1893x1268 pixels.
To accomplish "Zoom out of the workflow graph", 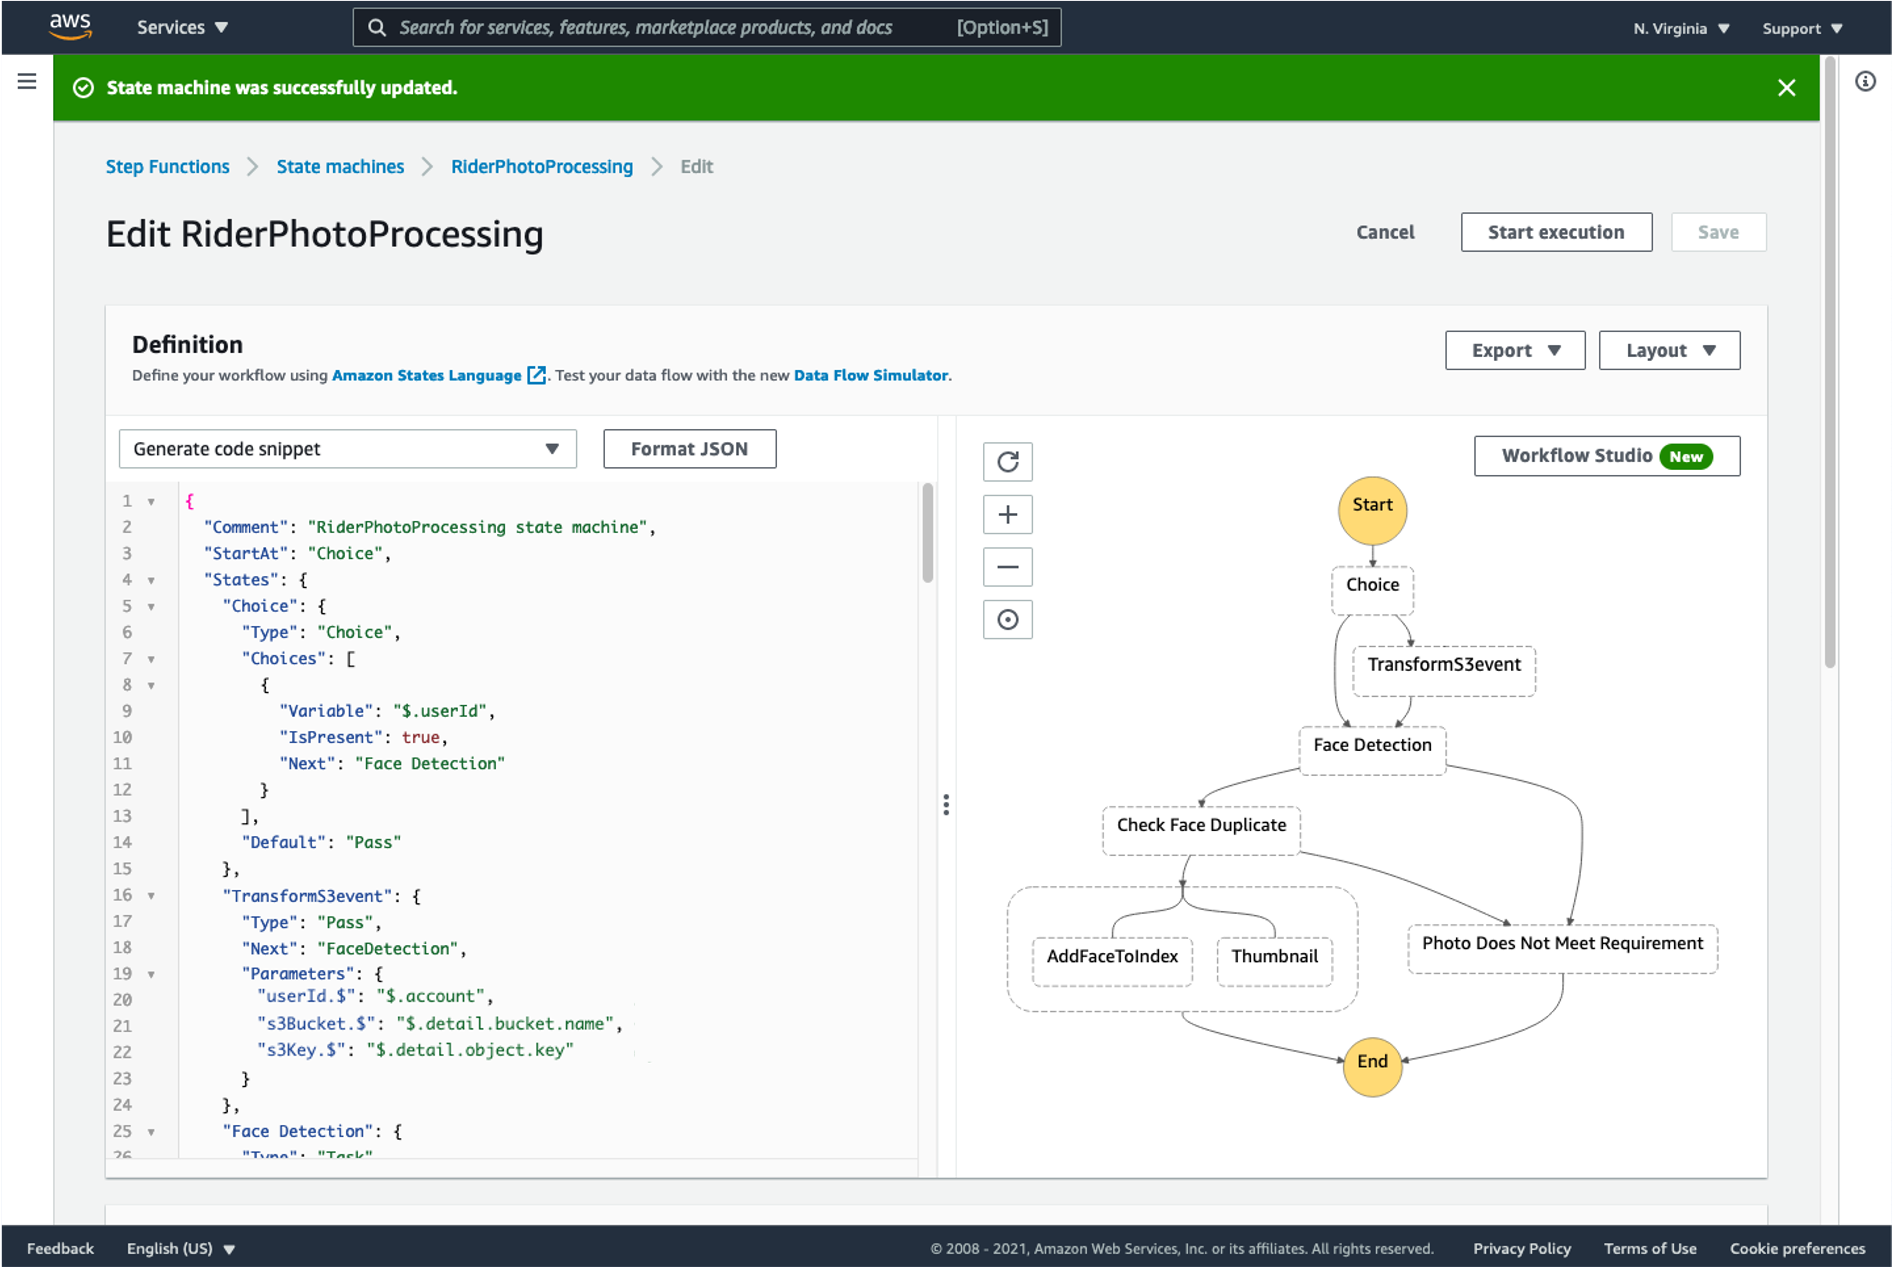I will [1007, 567].
